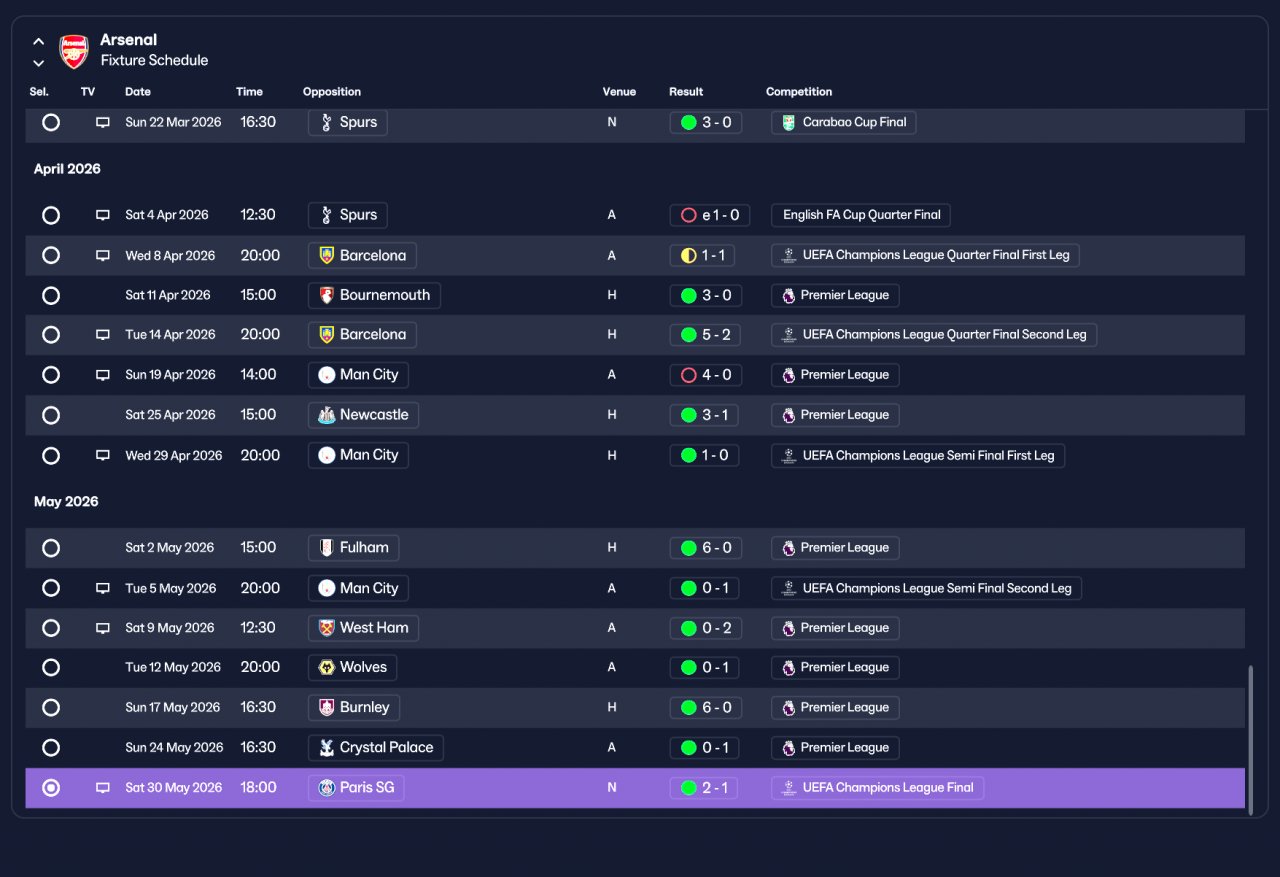1280x877 pixels.
Task: Select the Fulham fixture radio button
Action: tap(51, 548)
